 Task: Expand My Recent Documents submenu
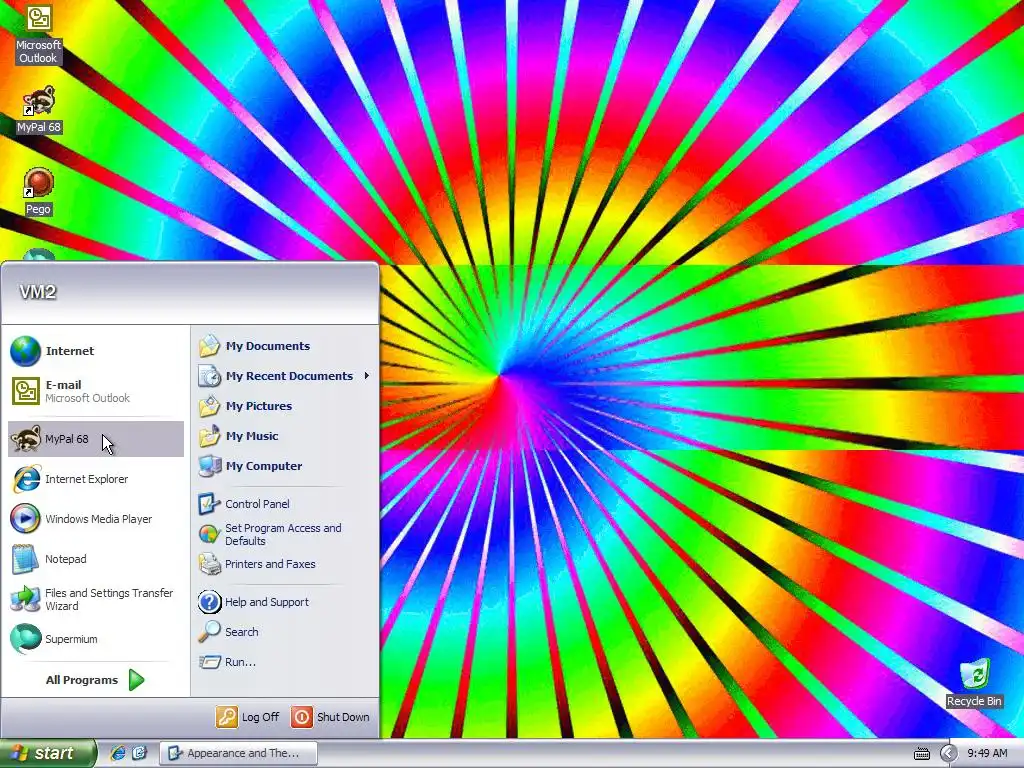click(285, 376)
